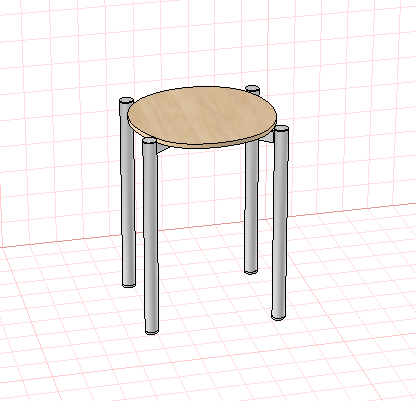Screen dimensions: 416x401
Task: Select the stool's front-left metal leg
Action: [151, 237]
